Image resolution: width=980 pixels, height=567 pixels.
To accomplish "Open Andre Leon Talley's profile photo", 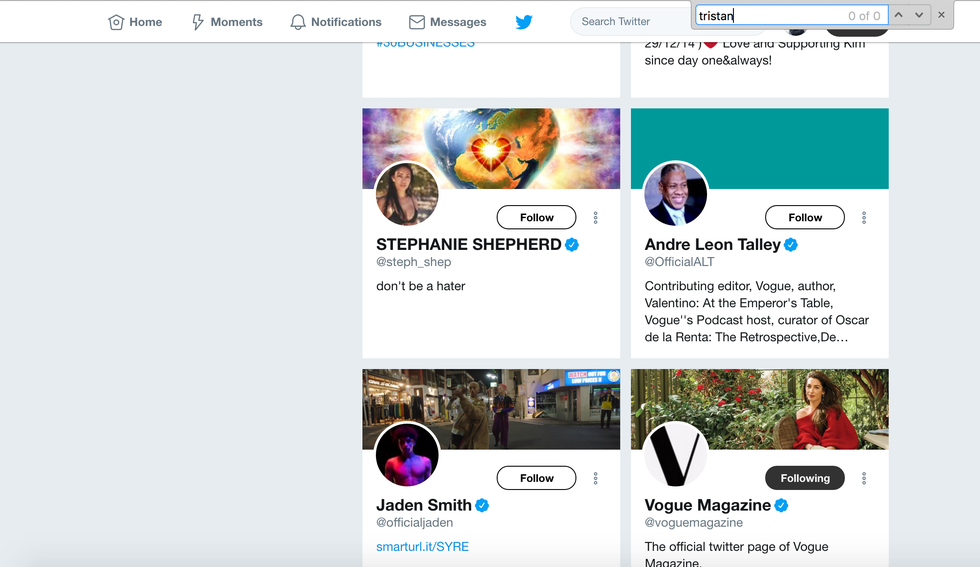I will tap(676, 194).
